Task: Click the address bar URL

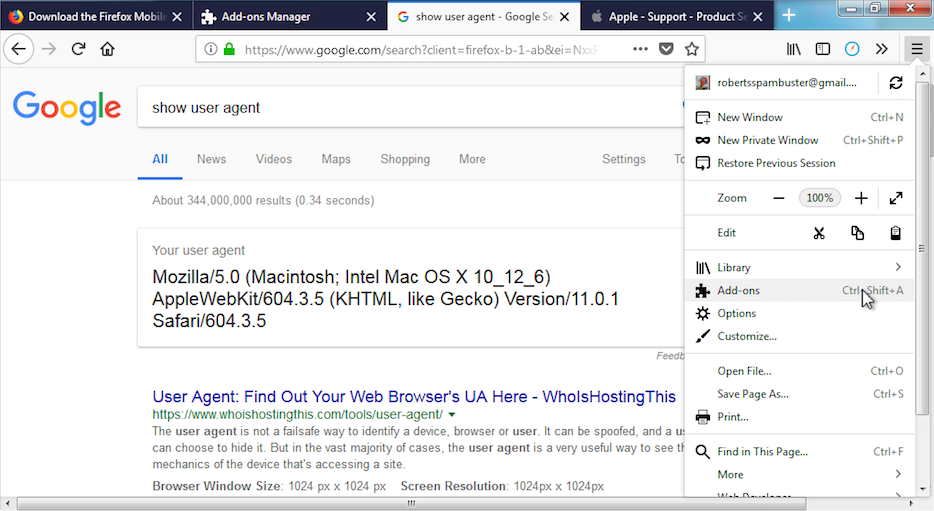Action: click(422, 49)
